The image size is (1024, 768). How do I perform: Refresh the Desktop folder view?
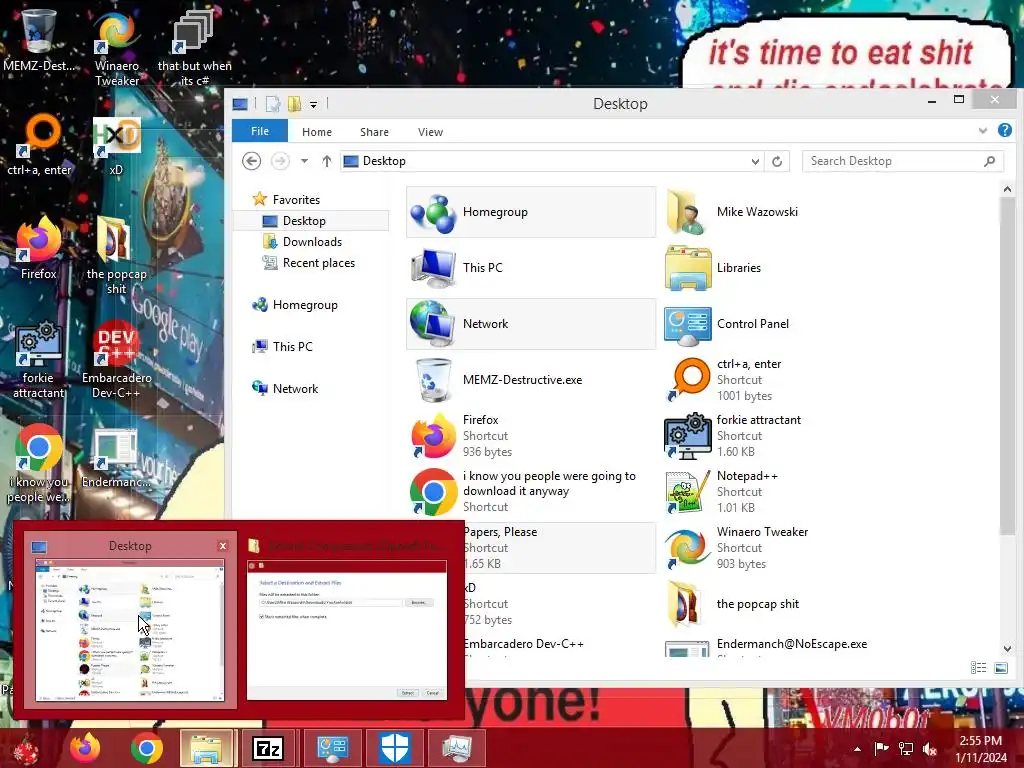[x=777, y=161]
